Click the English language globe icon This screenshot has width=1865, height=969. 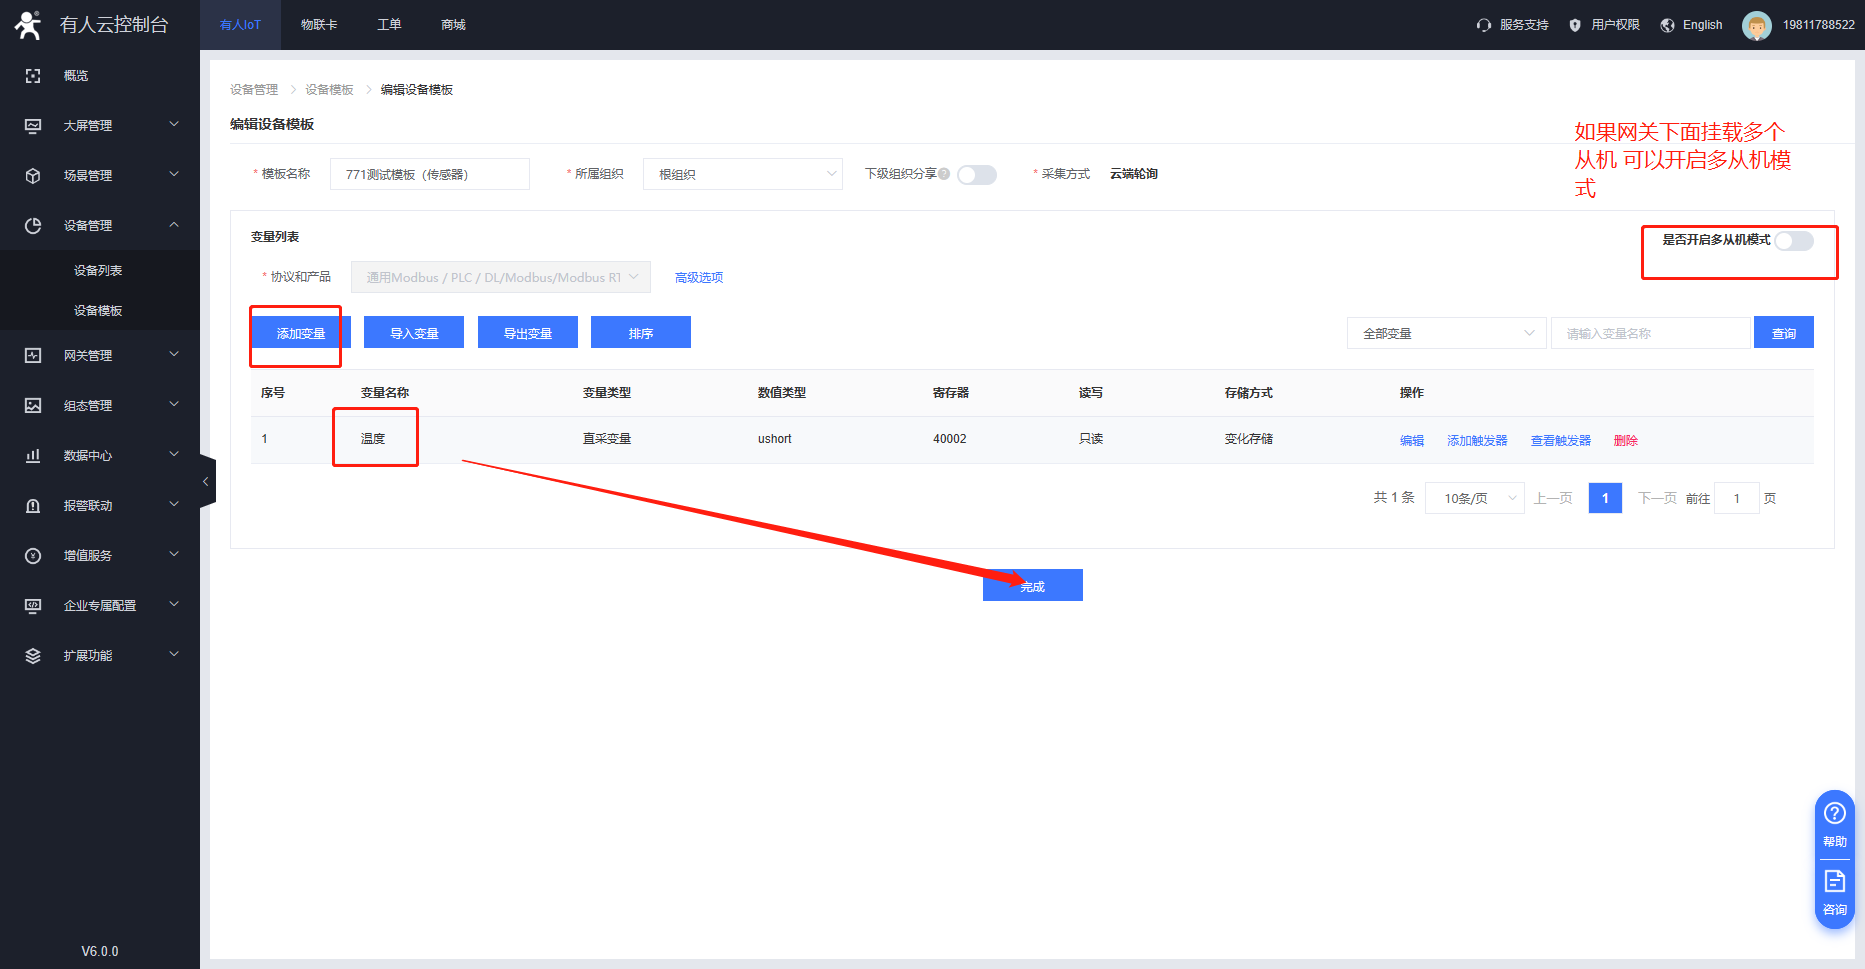pos(1667,25)
